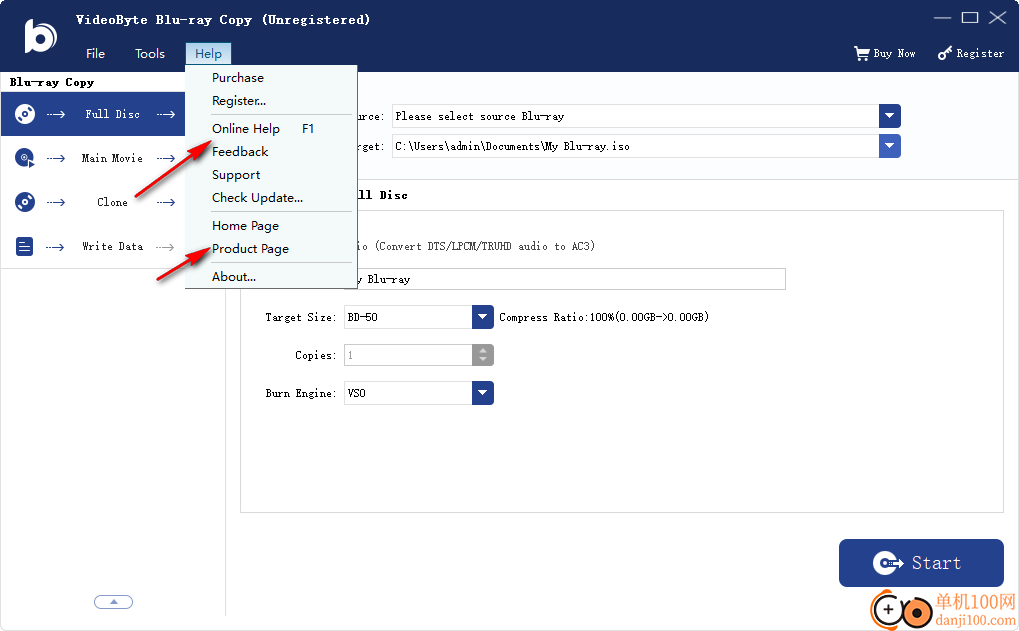Click the VideoByte logo icon

click(x=40, y=36)
